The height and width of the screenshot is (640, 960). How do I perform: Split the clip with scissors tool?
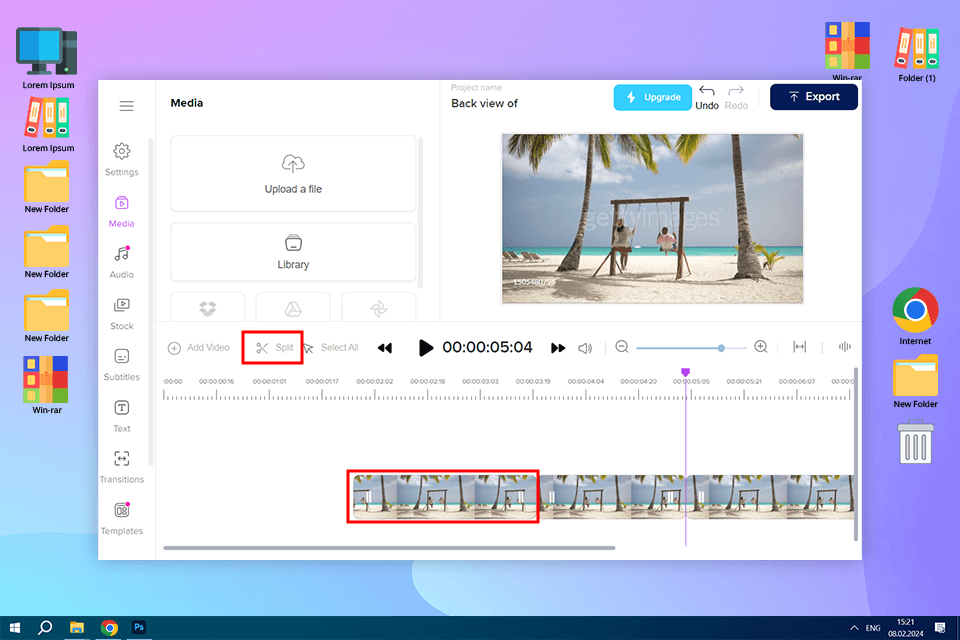pyautogui.click(x=274, y=348)
